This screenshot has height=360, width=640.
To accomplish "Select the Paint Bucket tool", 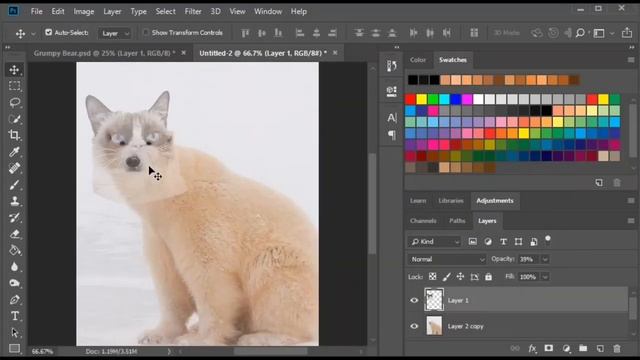I will [14, 250].
